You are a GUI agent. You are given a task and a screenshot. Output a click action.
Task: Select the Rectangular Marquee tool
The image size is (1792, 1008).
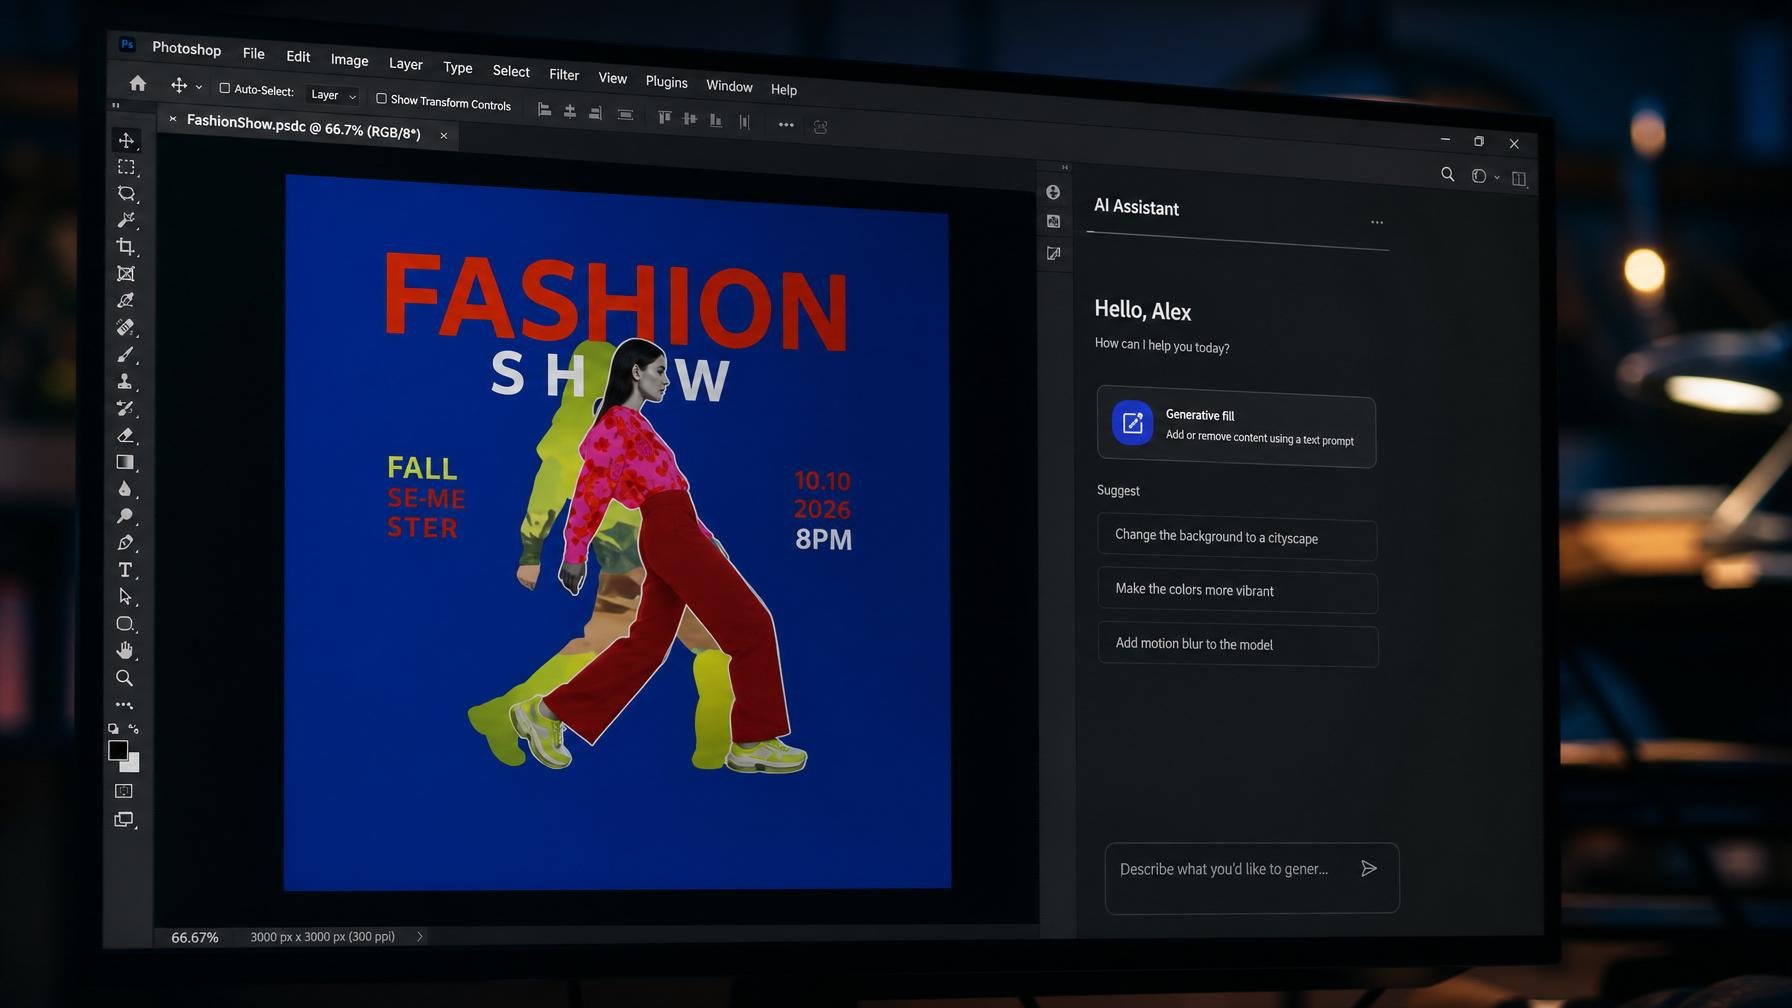click(126, 167)
